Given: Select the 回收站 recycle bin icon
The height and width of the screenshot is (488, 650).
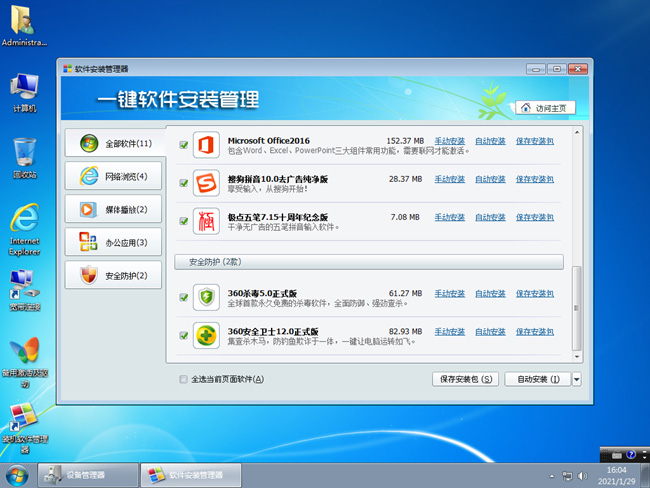Looking at the screenshot, I should (24, 158).
